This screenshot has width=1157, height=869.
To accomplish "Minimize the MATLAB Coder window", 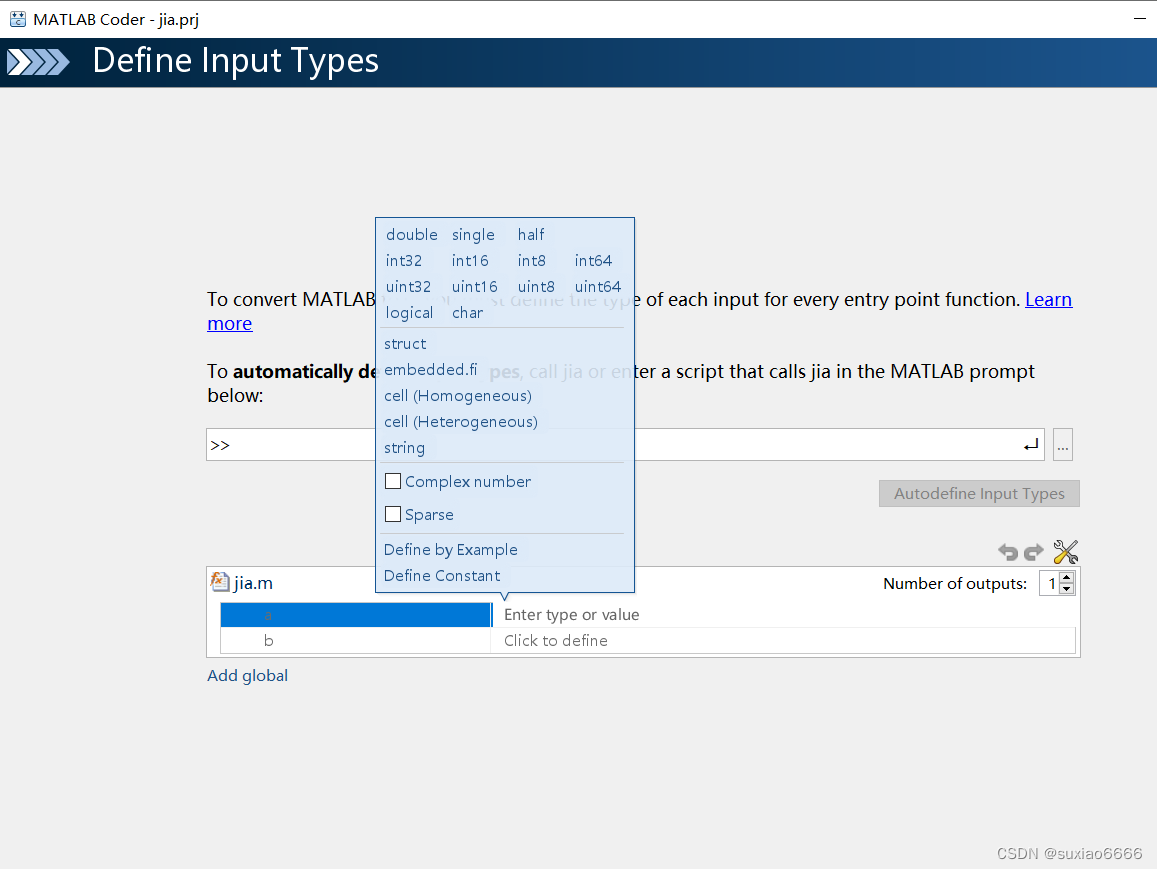I will (x=1139, y=19).
